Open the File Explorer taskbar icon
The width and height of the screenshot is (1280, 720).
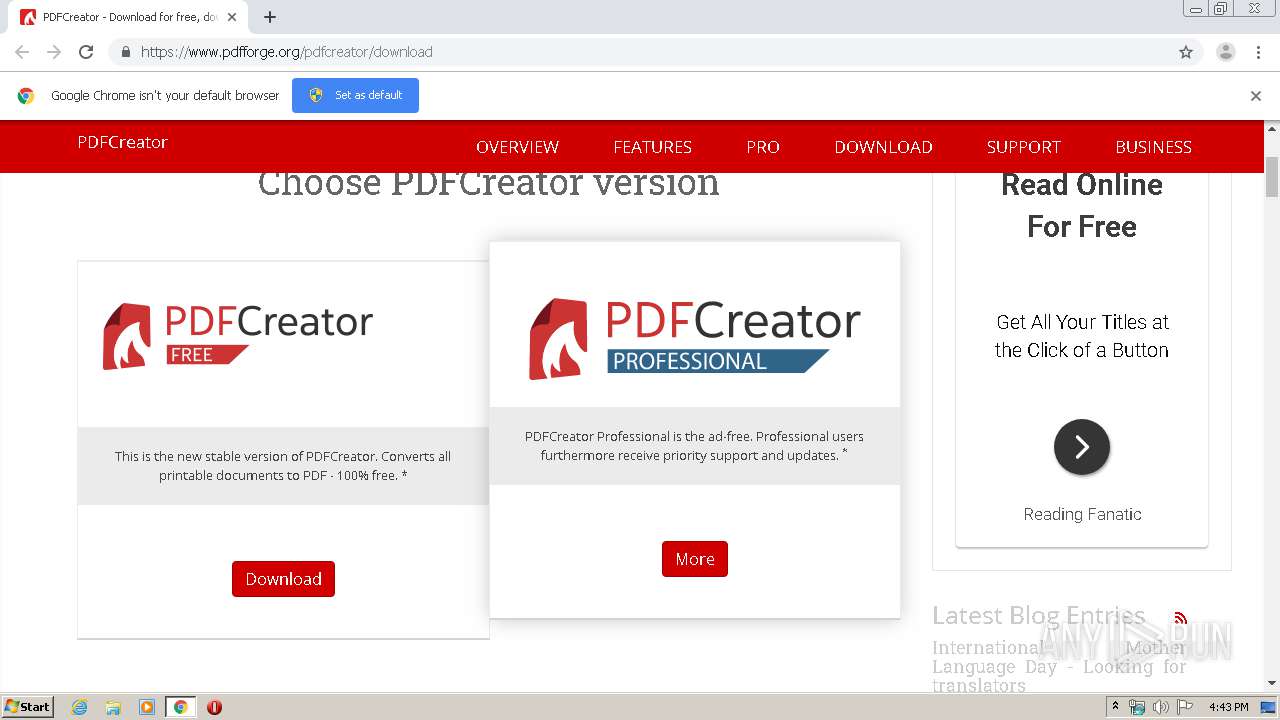pos(113,707)
